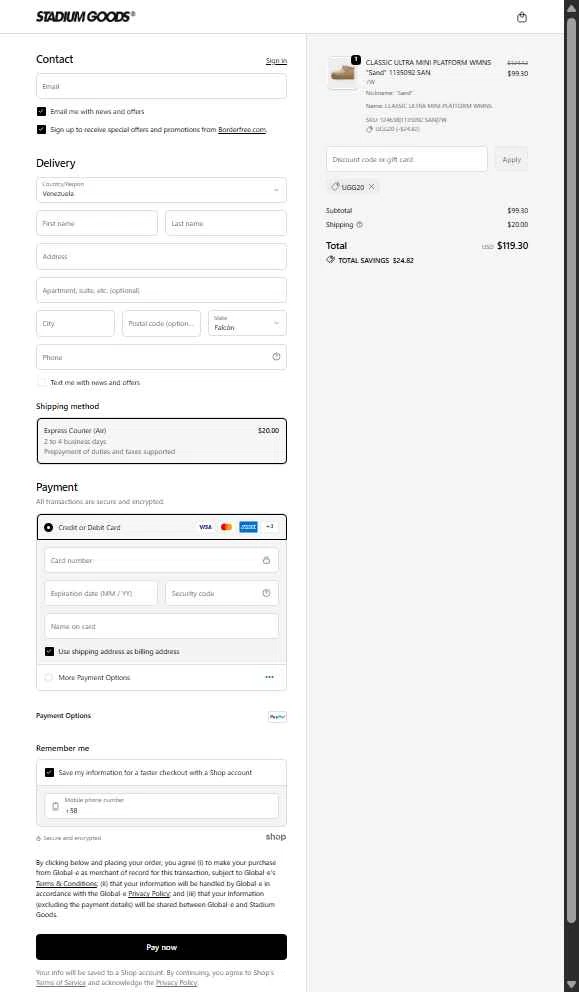Click the security code help icon
This screenshot has width=579, height=992.
(266, 593)
